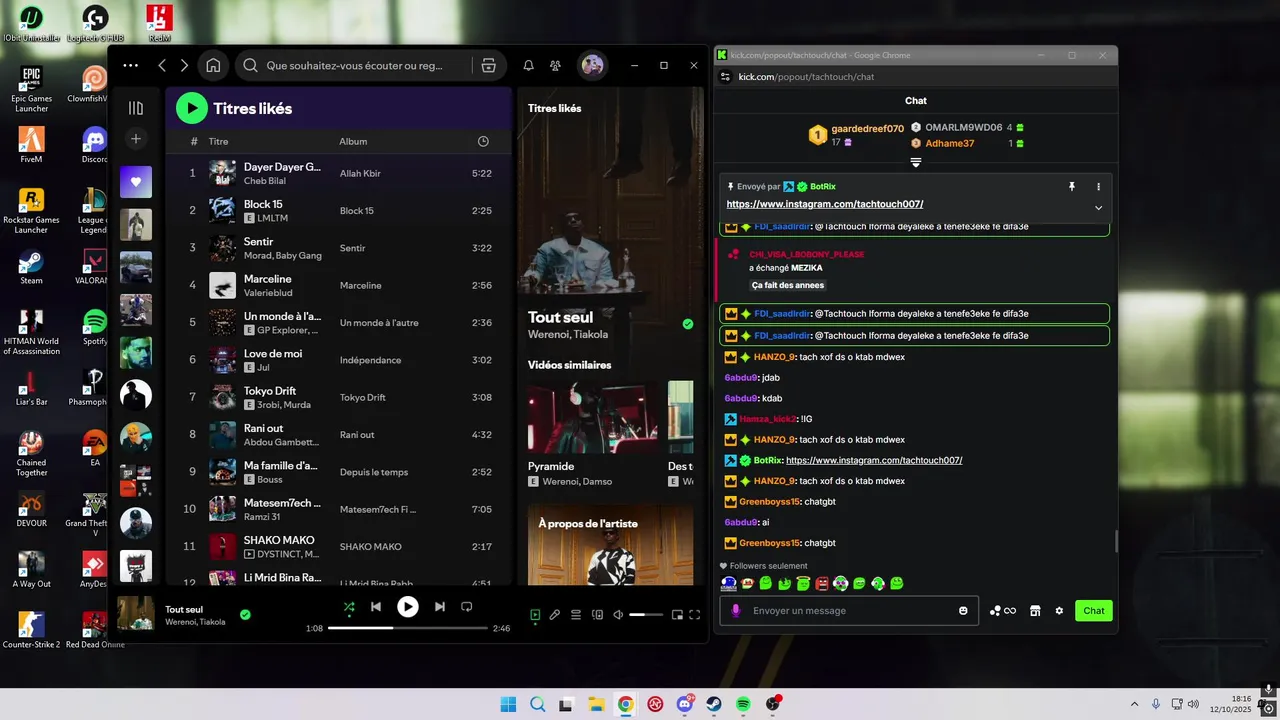This screenshot has height=720, width=1280.
Task: Open Spotify from the Windows taskbar
Action: 743,704
